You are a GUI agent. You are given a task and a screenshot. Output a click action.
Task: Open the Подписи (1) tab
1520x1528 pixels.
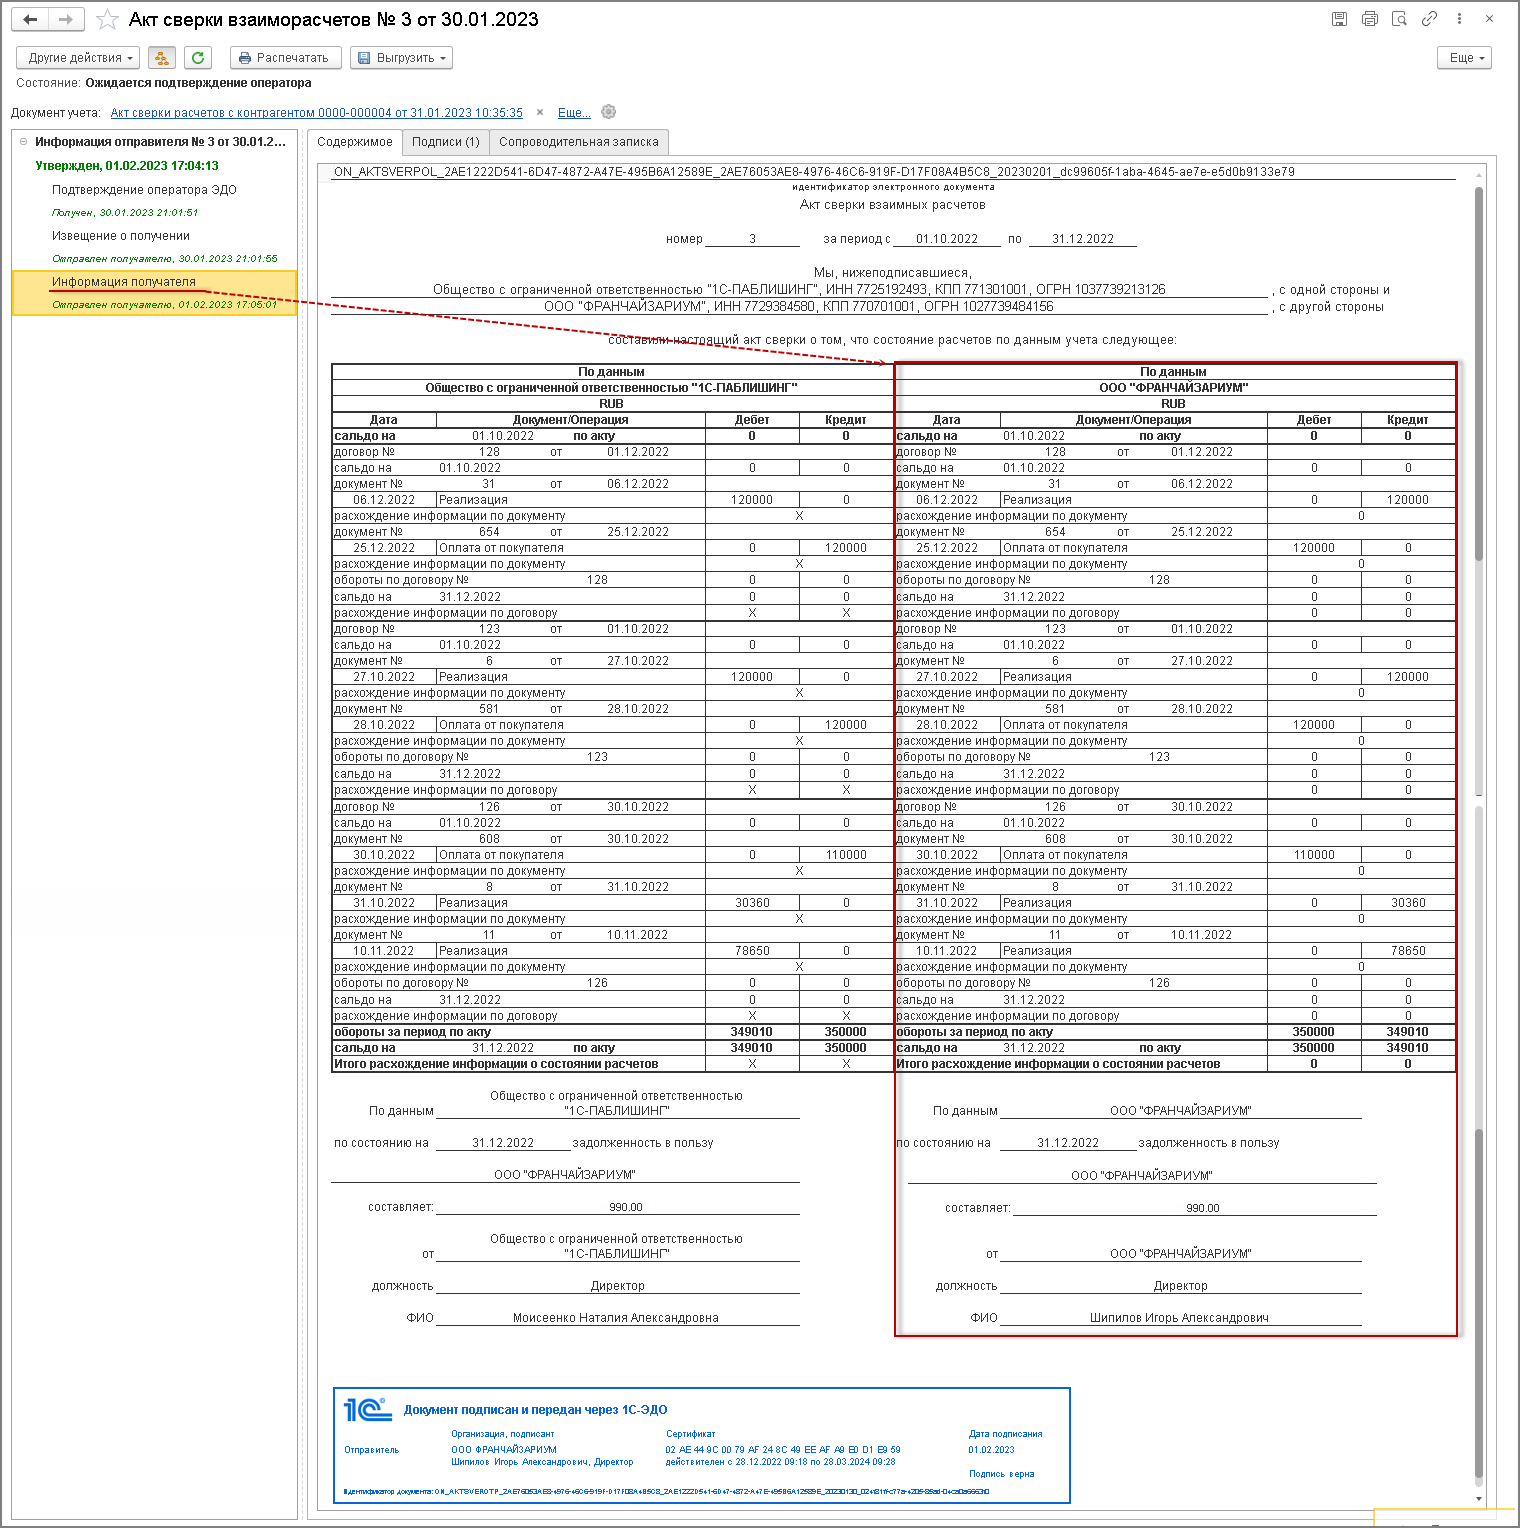[446, 142]
